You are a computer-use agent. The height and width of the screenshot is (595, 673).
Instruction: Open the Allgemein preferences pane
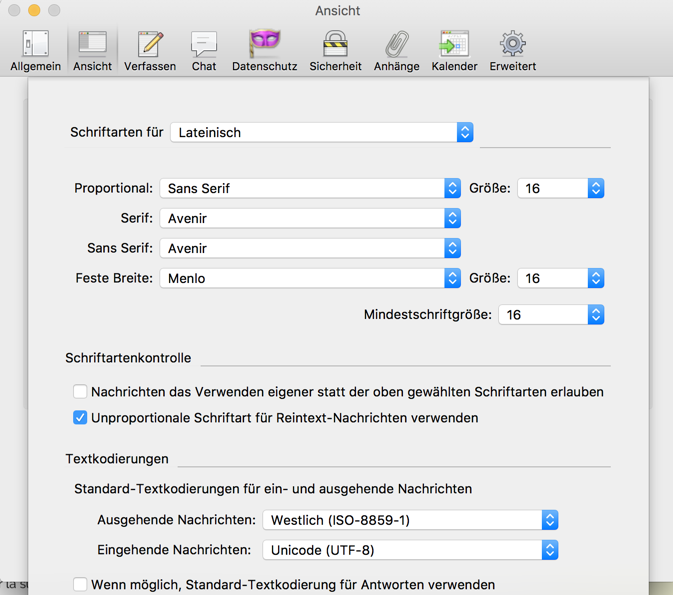point(36,50)
